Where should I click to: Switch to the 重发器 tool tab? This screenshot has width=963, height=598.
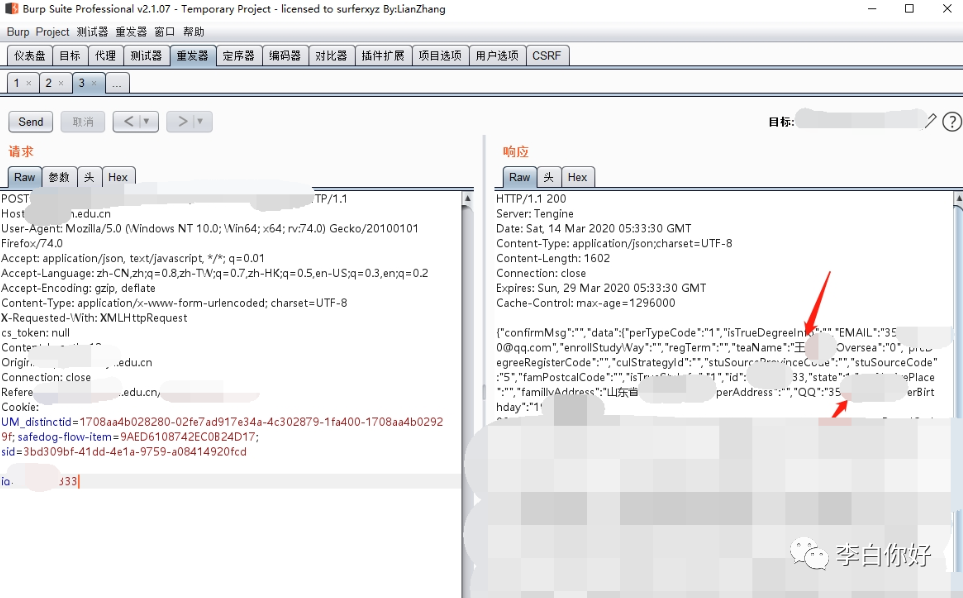click(x=193, y=56)
